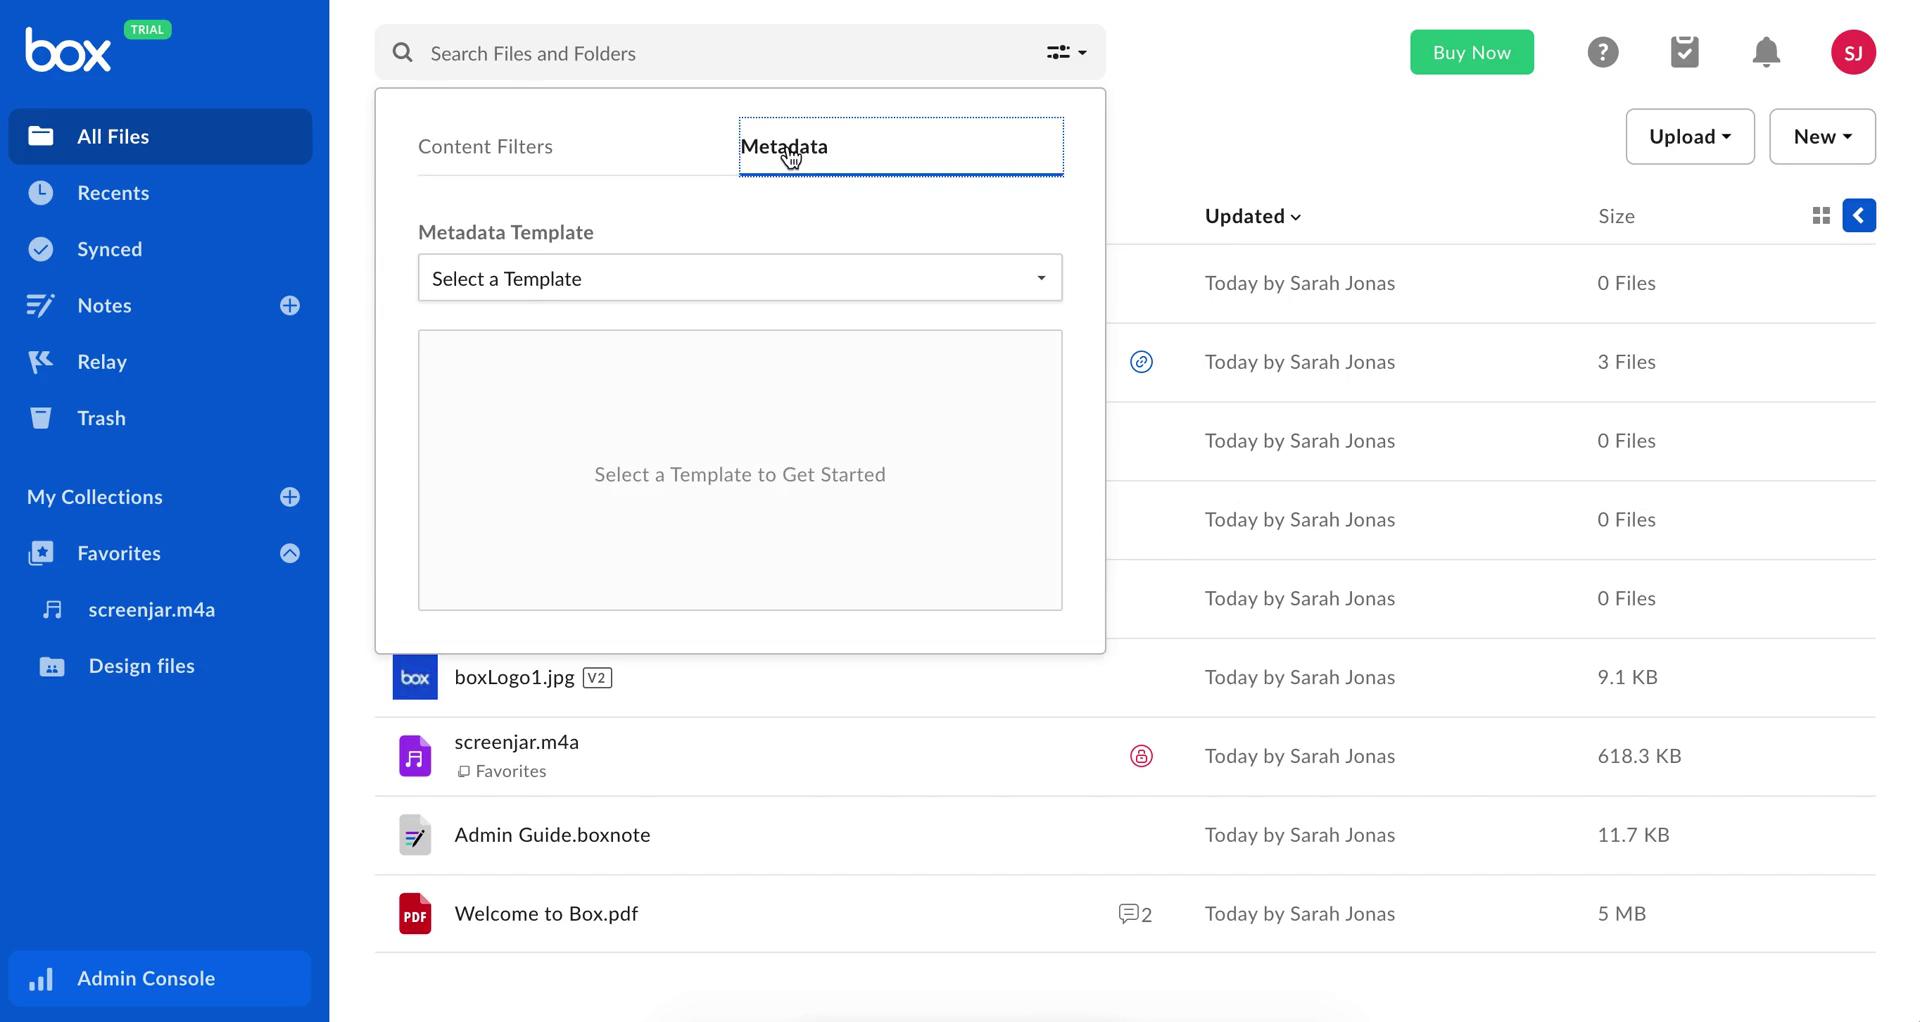Image resolution: width=1920 pixels, height=1022 pixels.
Task: Click the 9.1 KB size value
Action: click(1627, 677)
